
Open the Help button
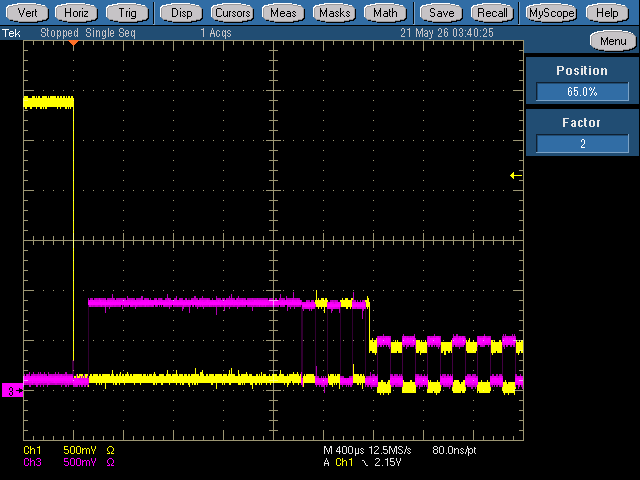(607, 13)
